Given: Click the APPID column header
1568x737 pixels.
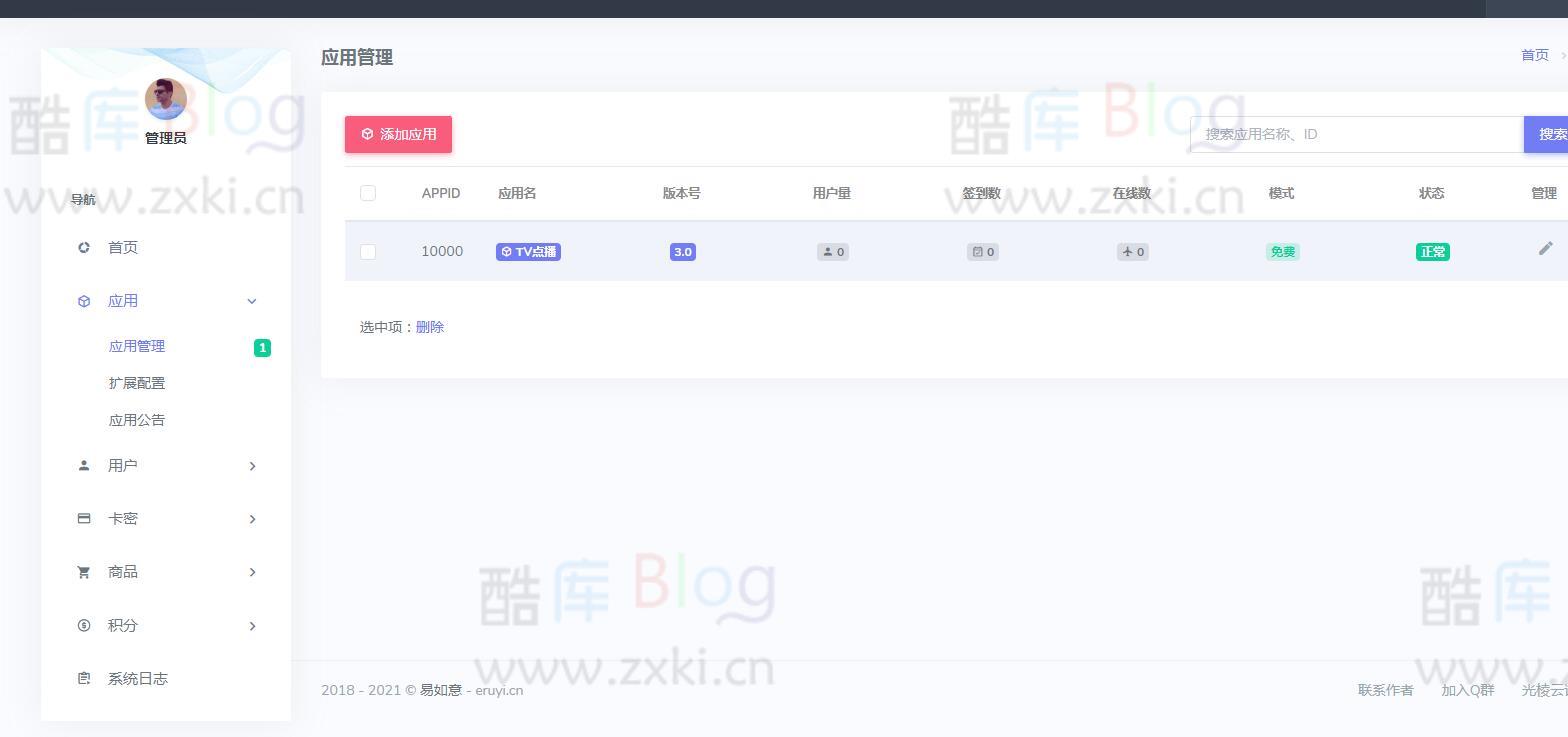Looking at the screenshot, I should coord(441,193).
